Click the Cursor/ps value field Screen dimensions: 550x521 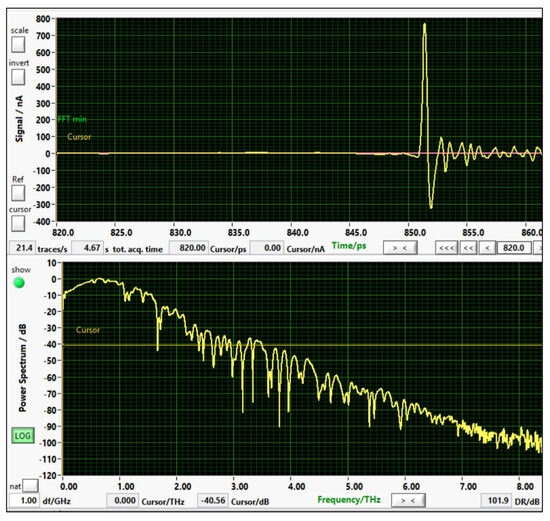pos(189,248)
